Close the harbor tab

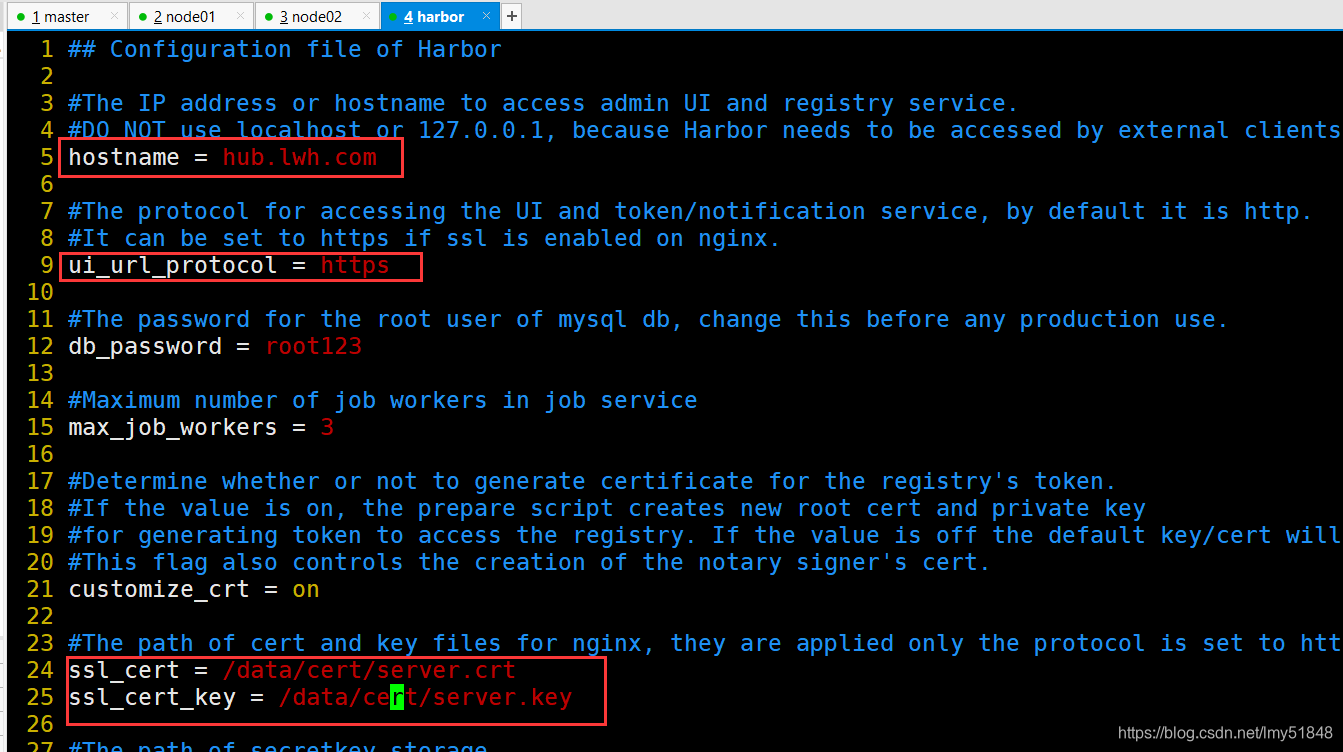pos(486,16)
